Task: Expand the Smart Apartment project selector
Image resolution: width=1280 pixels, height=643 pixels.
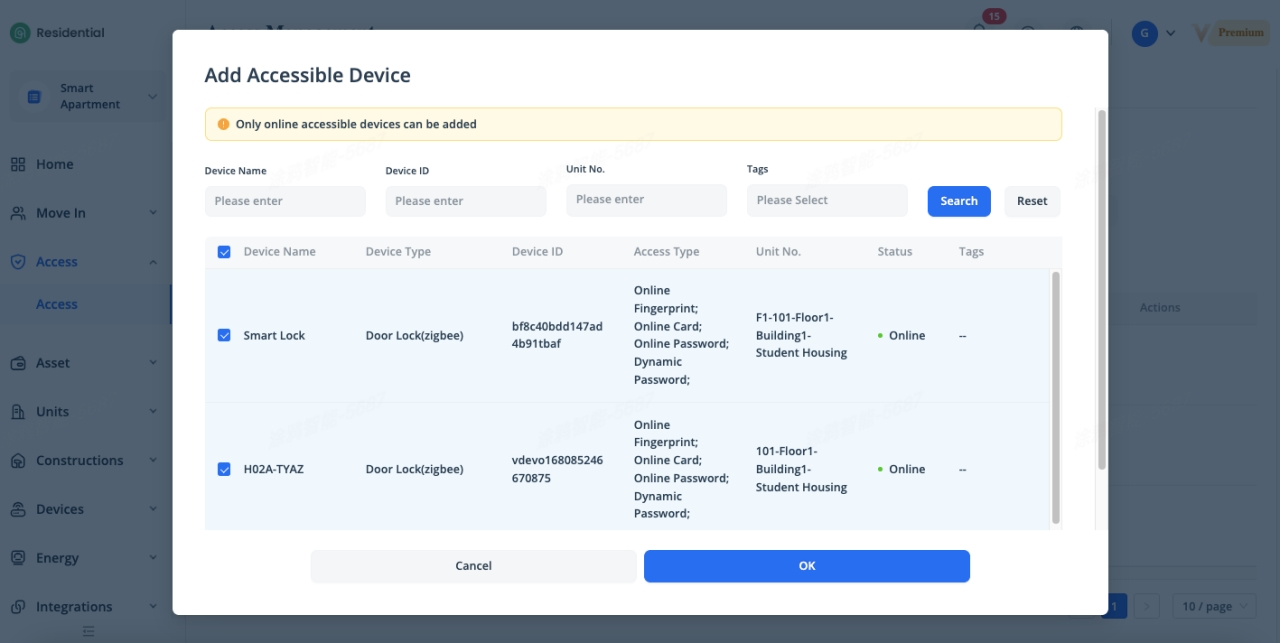Action: [88, 97]
